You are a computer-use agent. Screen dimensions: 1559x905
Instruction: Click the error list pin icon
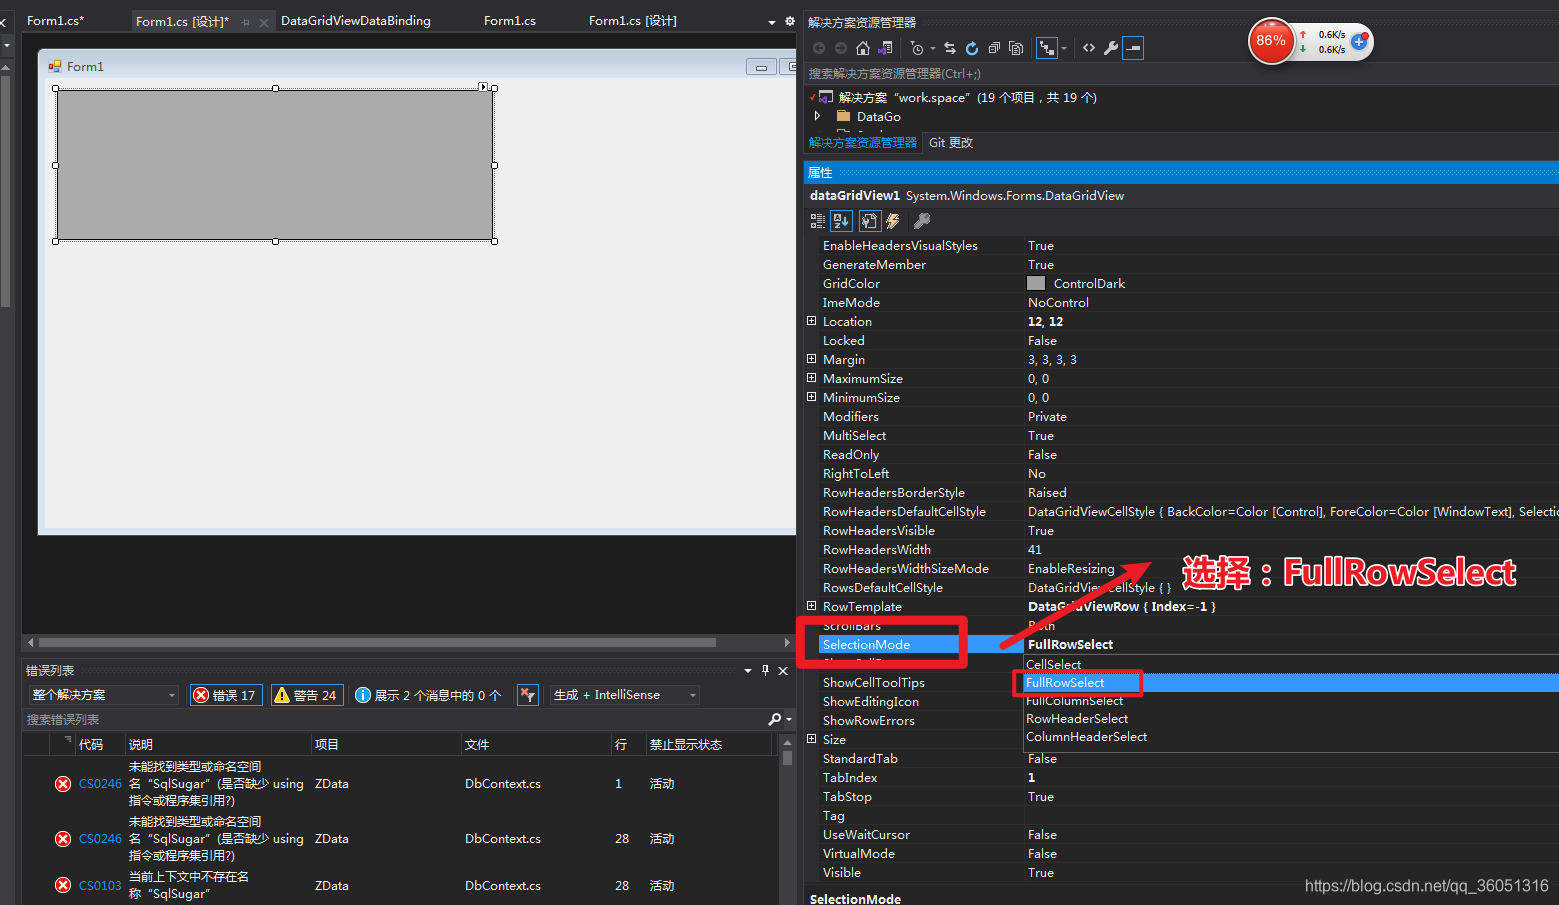click(x=765, y=670)
